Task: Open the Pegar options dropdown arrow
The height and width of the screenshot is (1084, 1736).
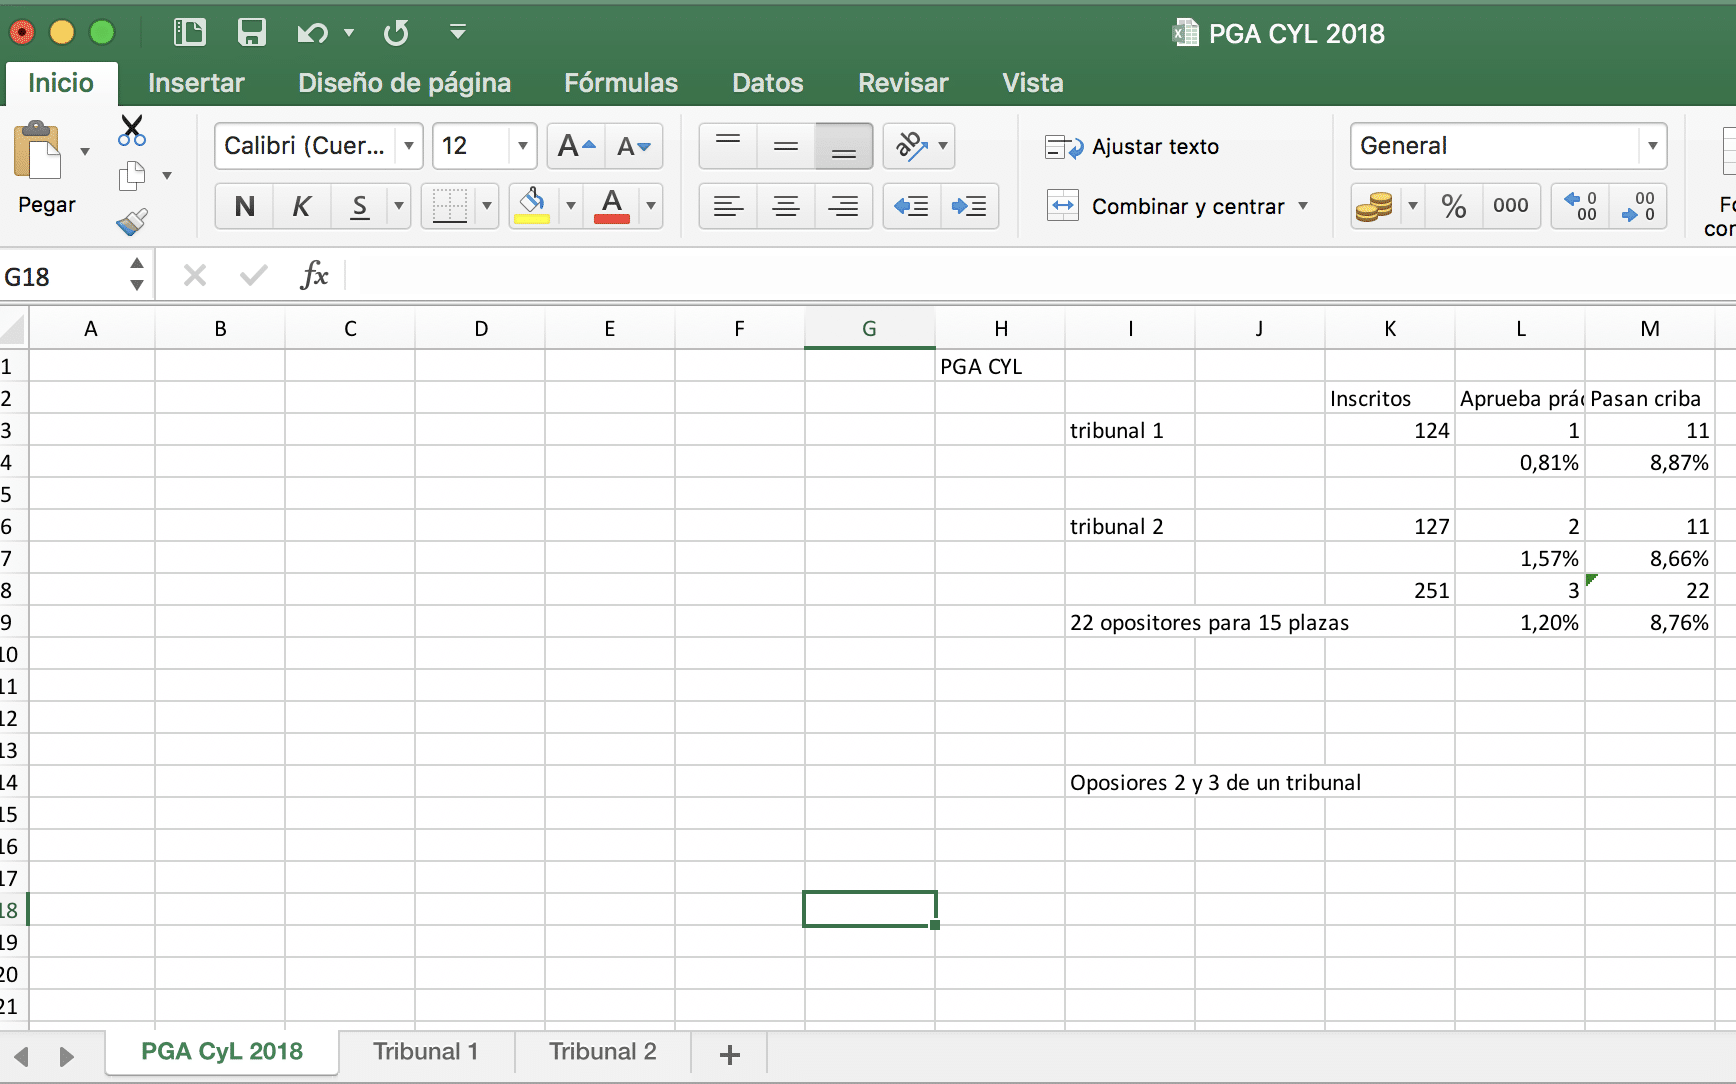Action: click(85, 152)
